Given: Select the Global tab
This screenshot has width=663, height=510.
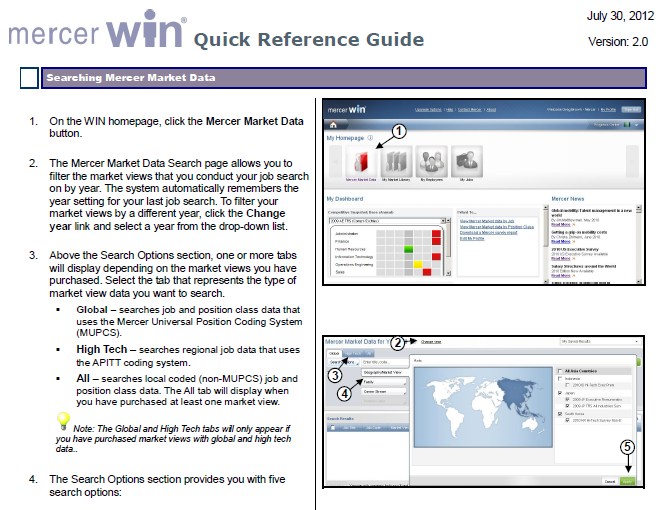Looking at the screenshot, I should (x=334, y=353).
